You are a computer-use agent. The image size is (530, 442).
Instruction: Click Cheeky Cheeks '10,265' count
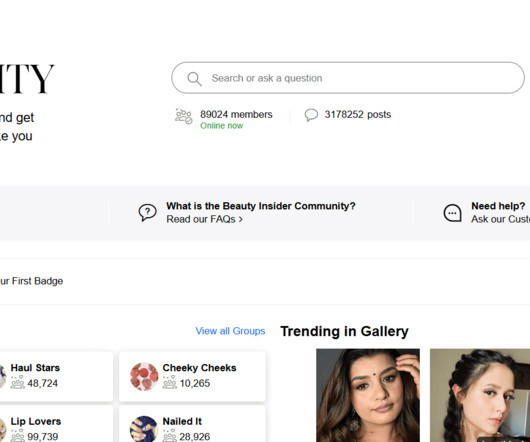[195, 383]
